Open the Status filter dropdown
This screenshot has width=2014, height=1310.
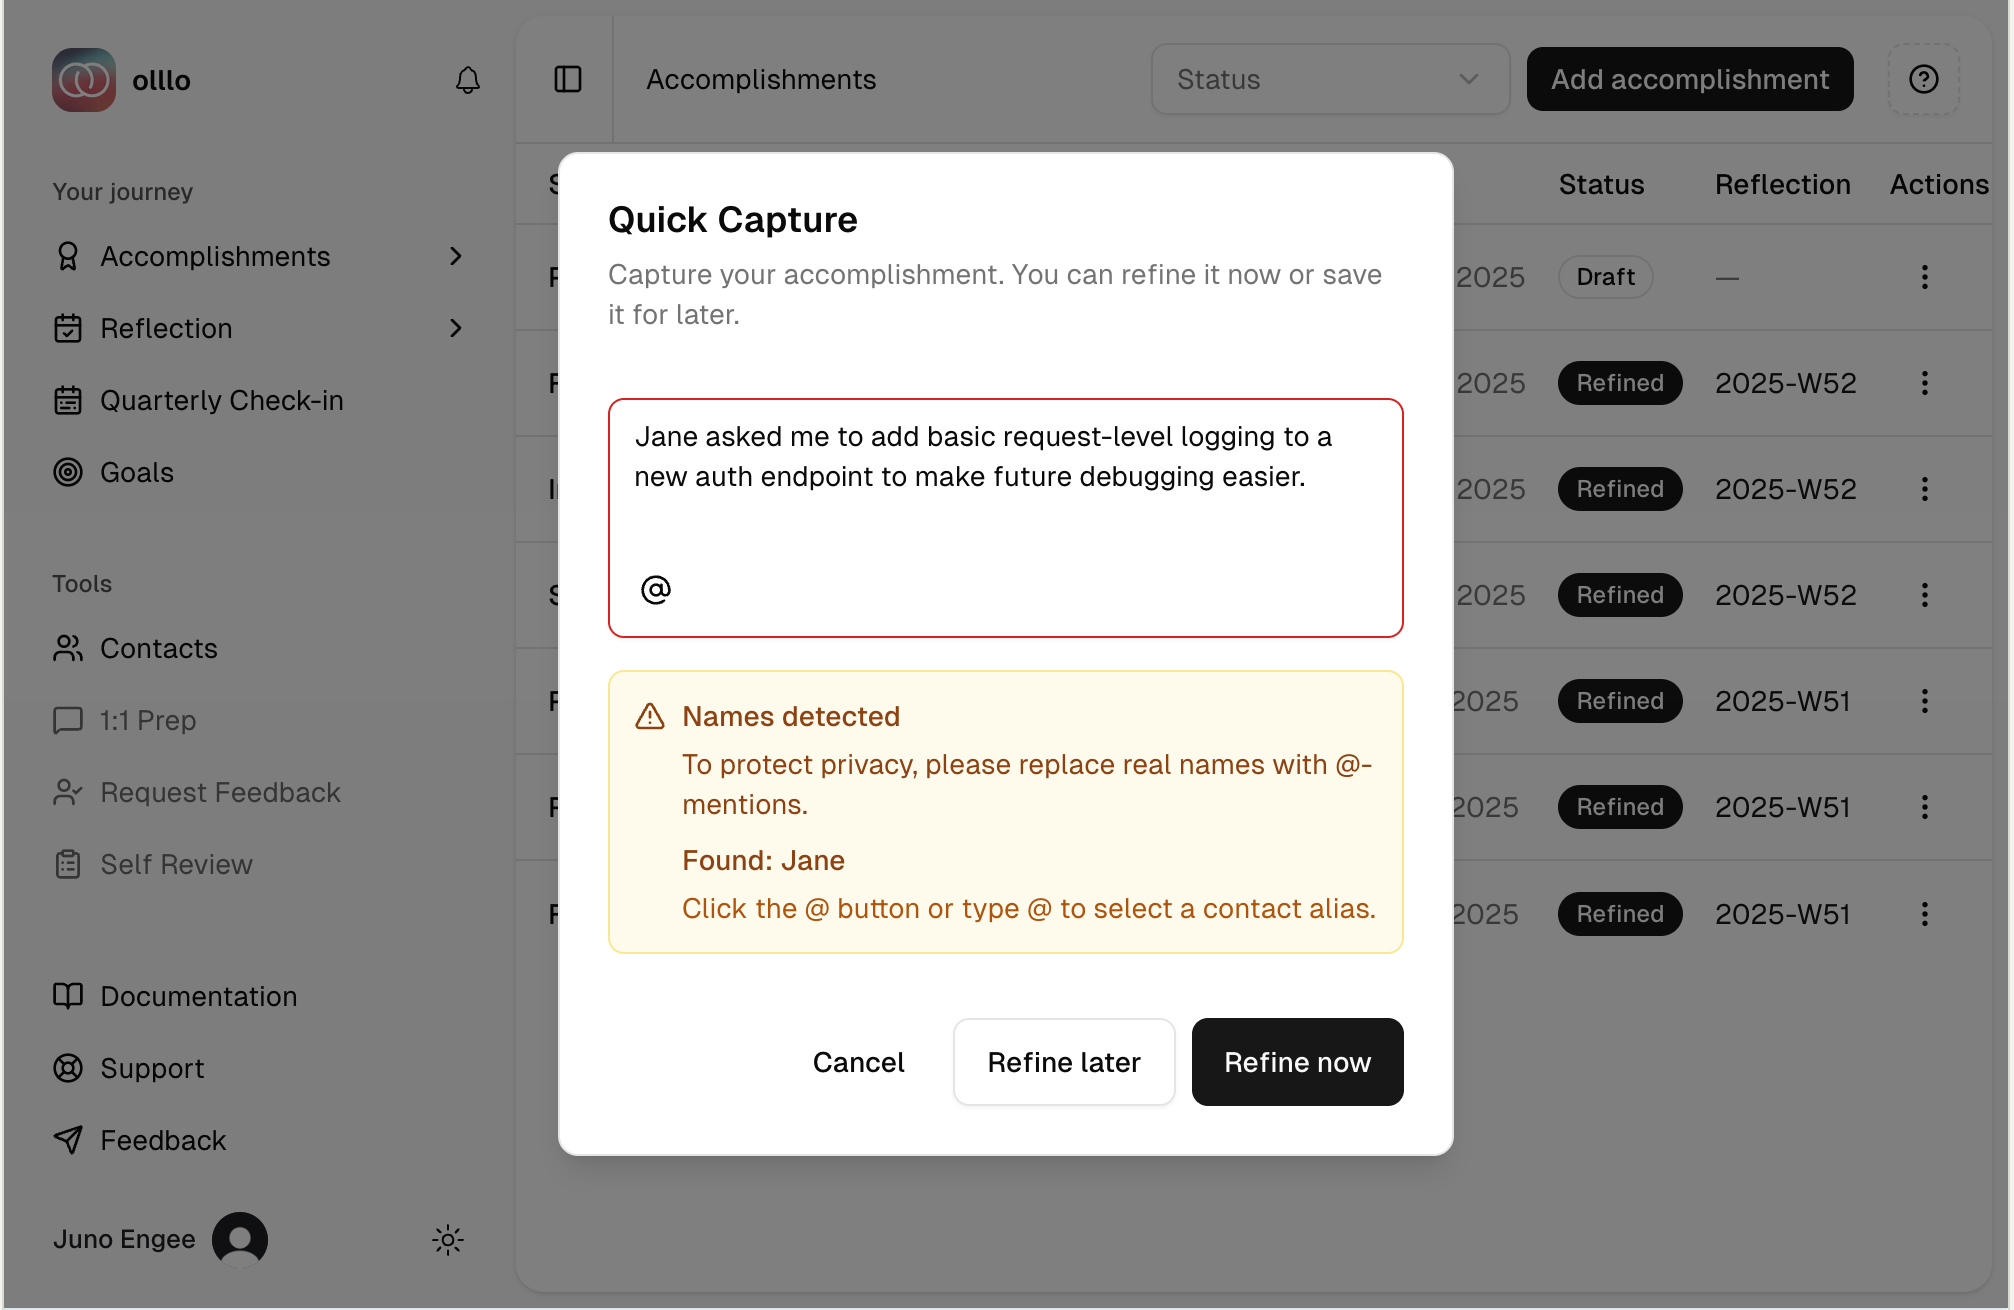point(1329,80)
